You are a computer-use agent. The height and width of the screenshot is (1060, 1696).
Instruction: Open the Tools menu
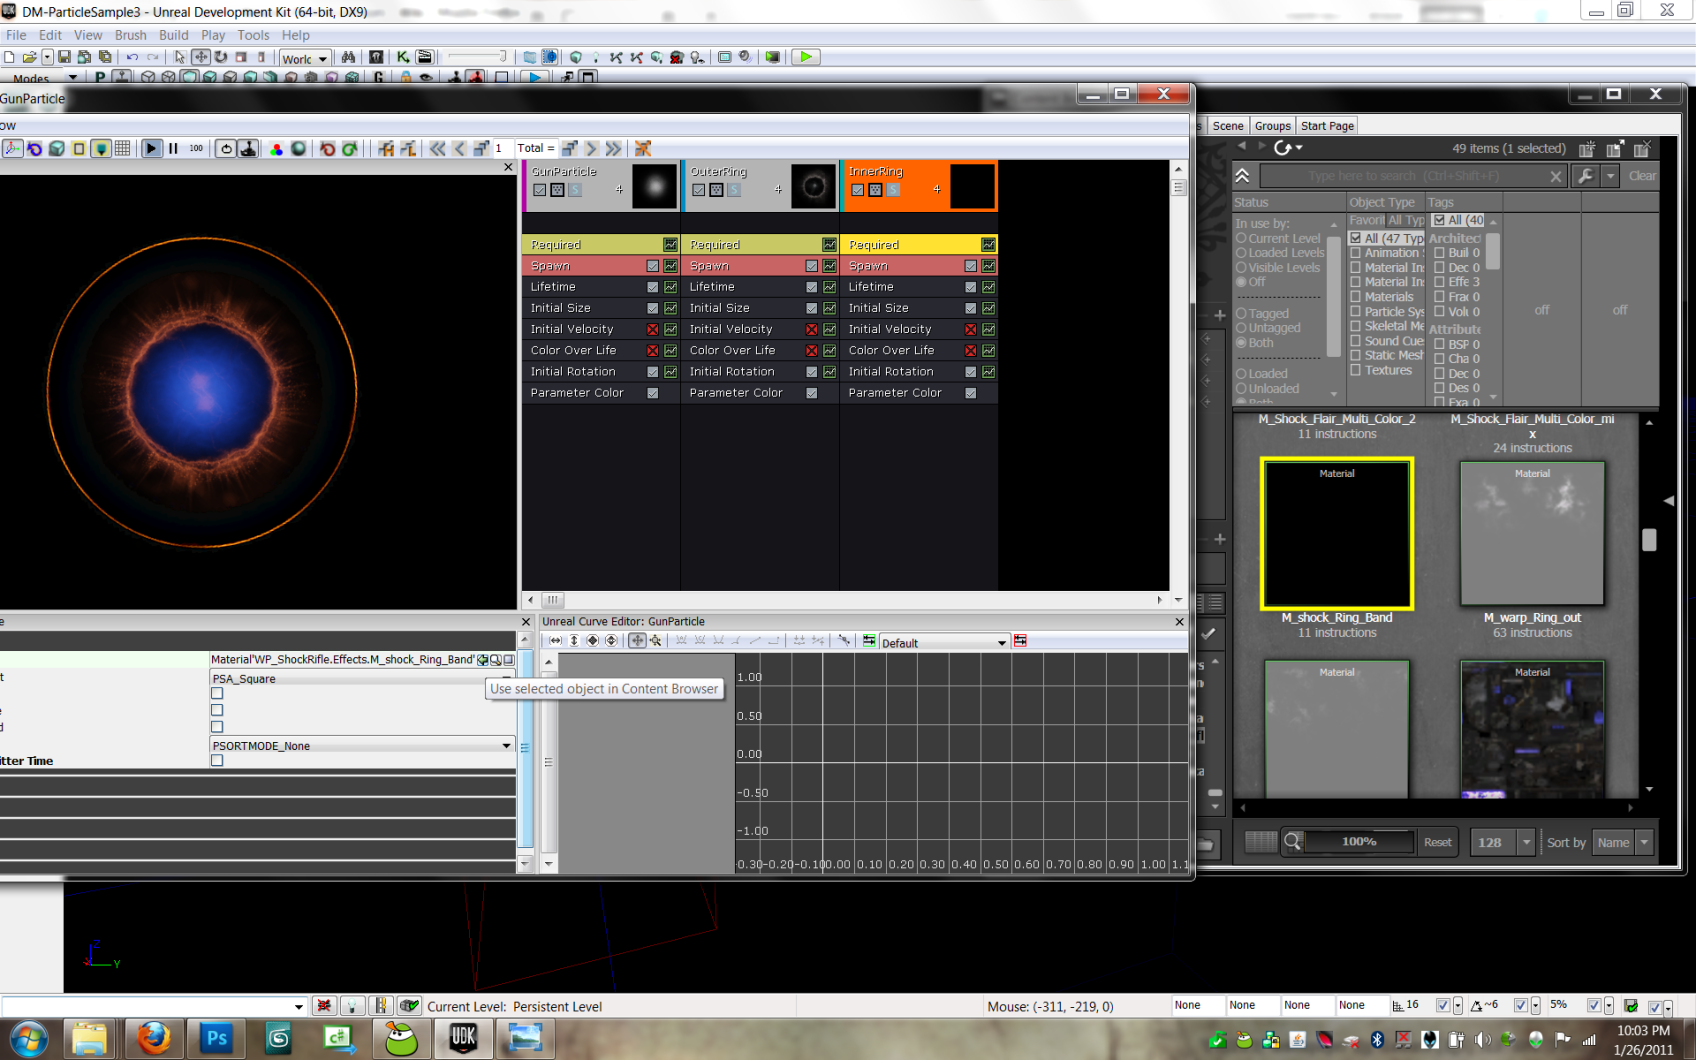tap(253, 35)
